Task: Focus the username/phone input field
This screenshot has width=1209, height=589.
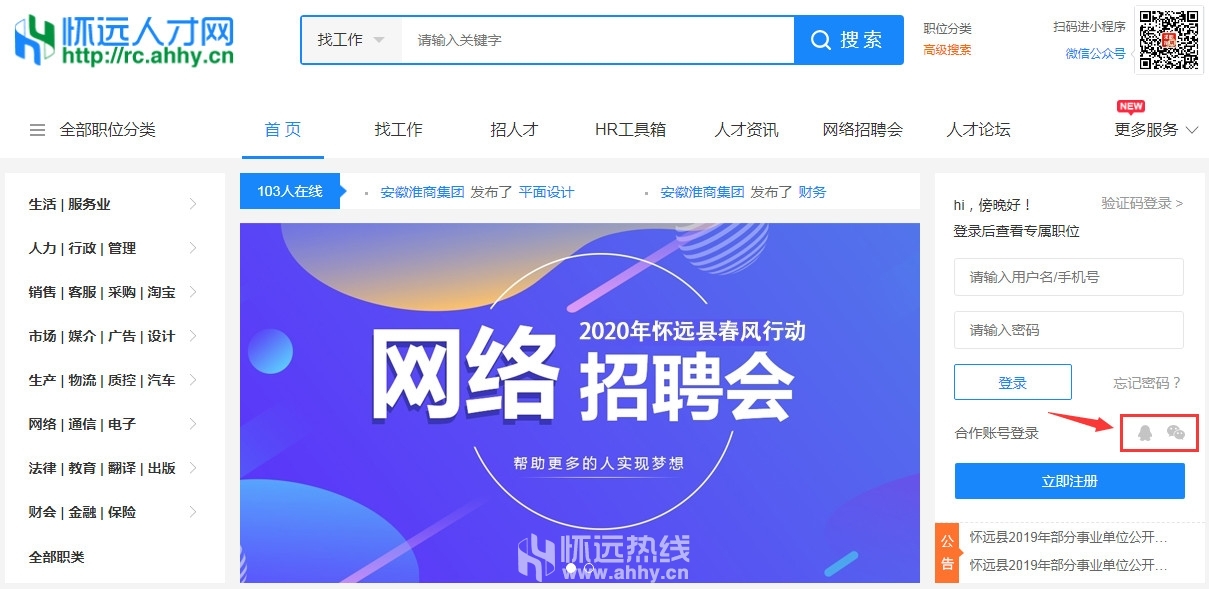Action: [x=1069, y=277]
